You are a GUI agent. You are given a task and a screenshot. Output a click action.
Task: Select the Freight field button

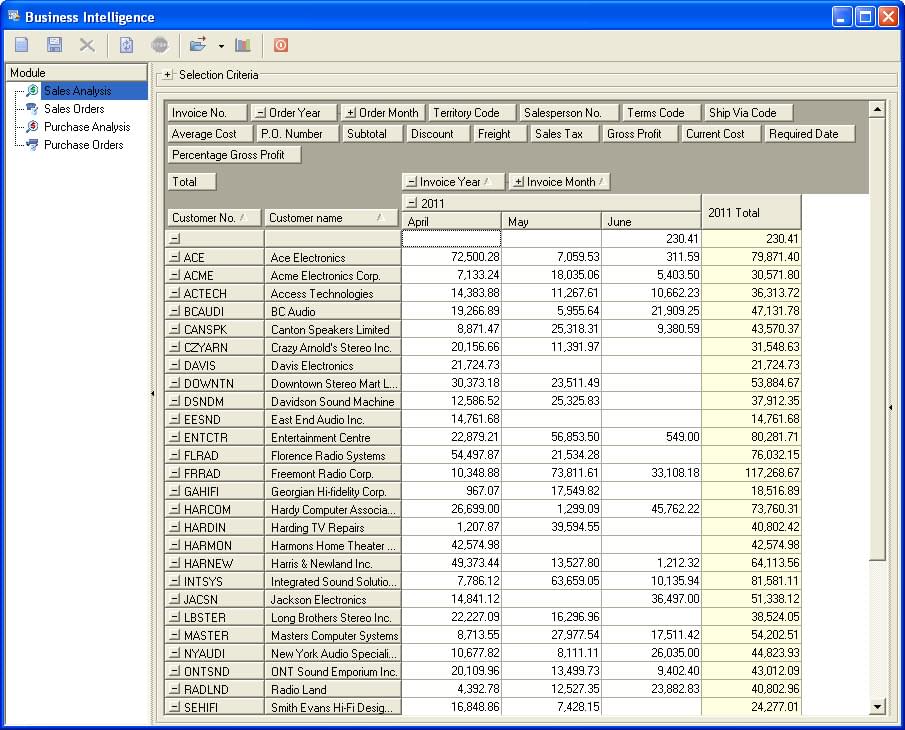tap(500, 134)
